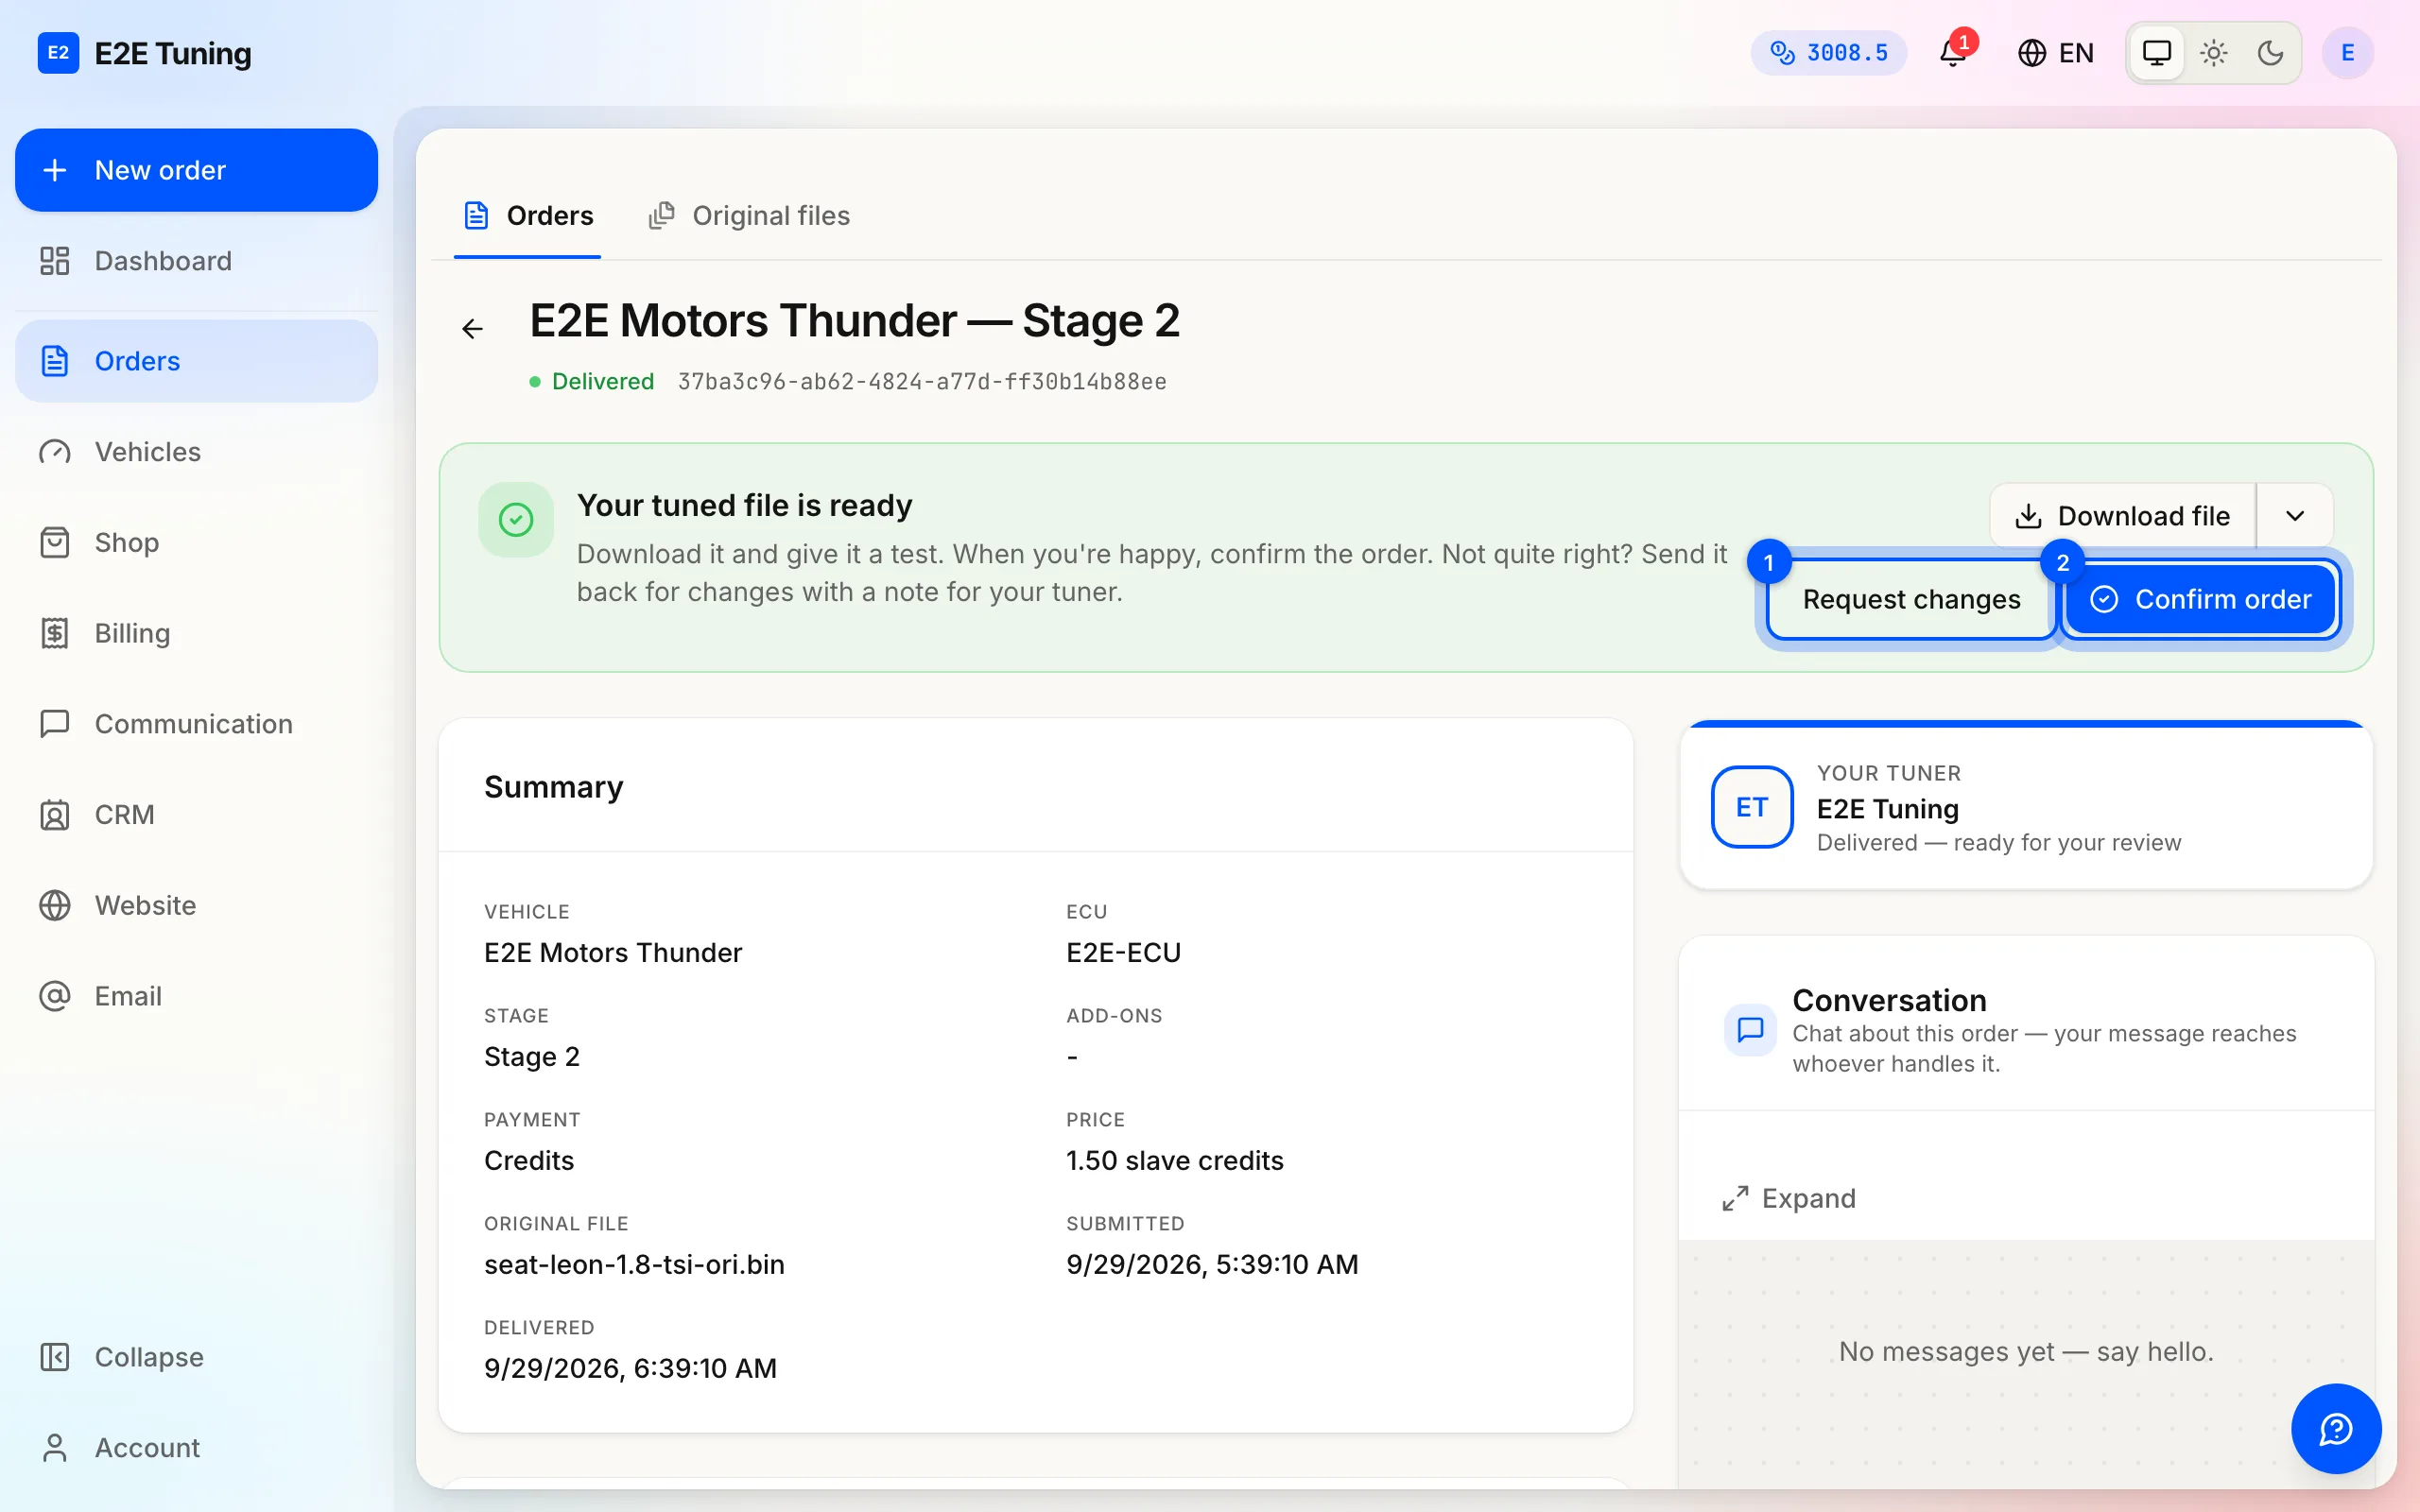Click the E2 logo icon
The width and height of the screenshot is (2420, 1512).
pos(58,53)
